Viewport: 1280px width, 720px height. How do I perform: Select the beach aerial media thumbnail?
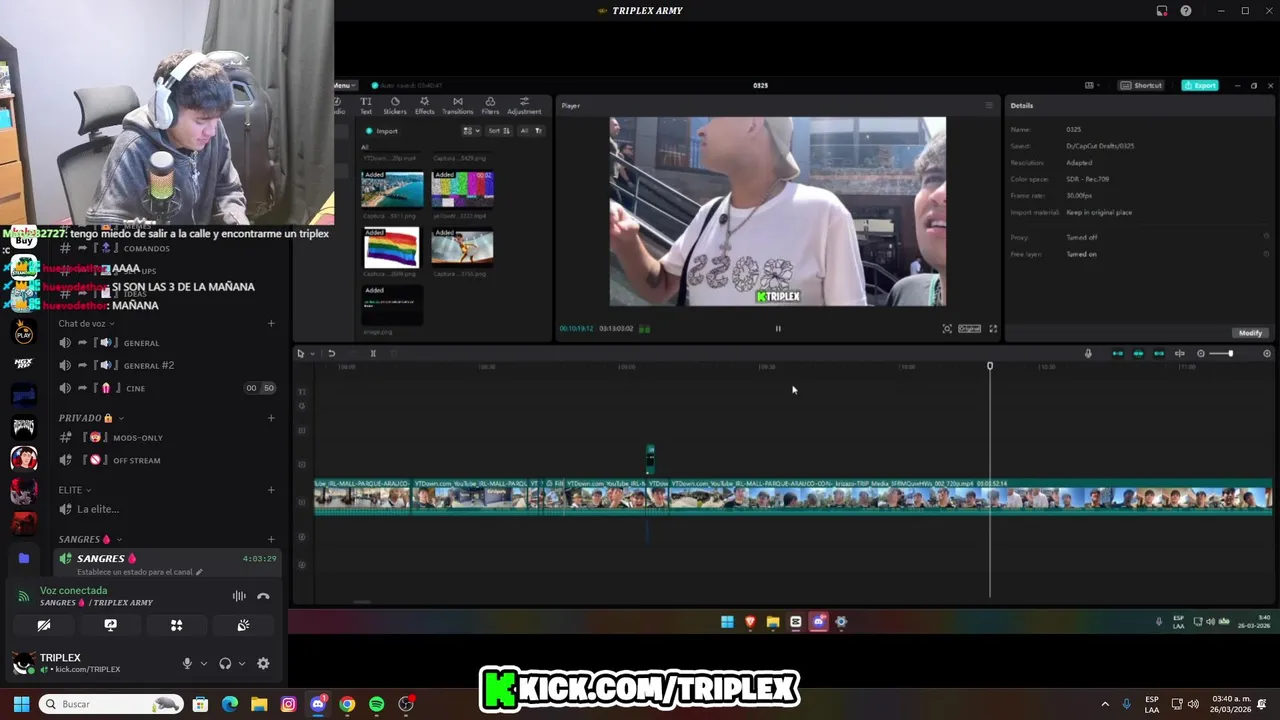coord(392,189)
